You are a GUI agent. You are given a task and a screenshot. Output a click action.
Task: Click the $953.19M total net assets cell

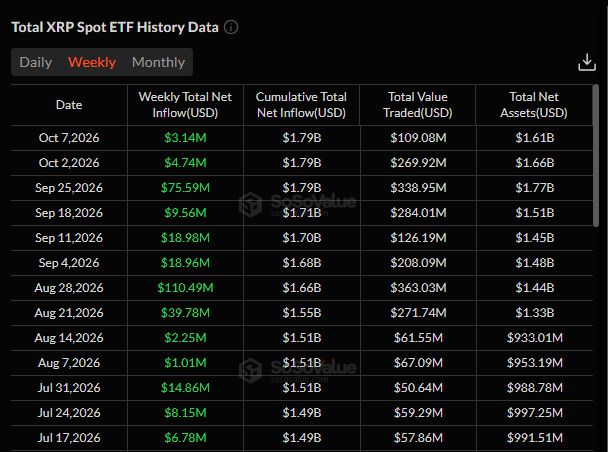coord(535,362)
